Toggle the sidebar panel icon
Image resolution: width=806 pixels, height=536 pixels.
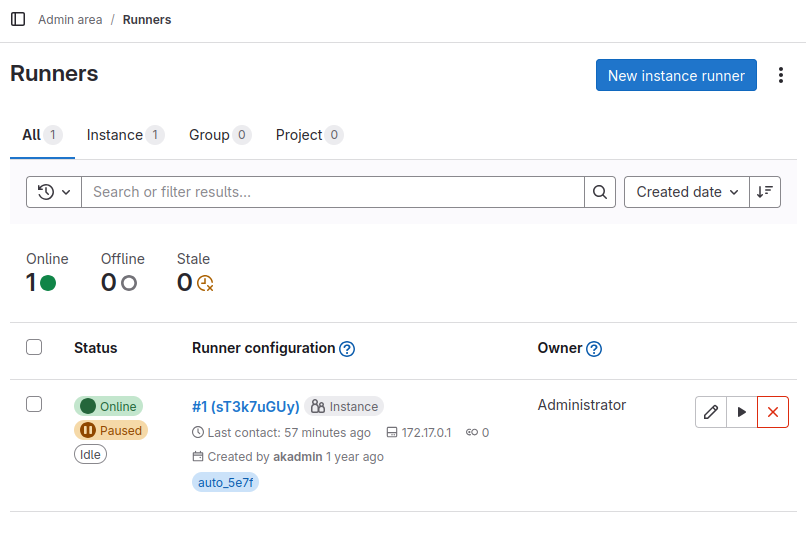tap(18, 19)
